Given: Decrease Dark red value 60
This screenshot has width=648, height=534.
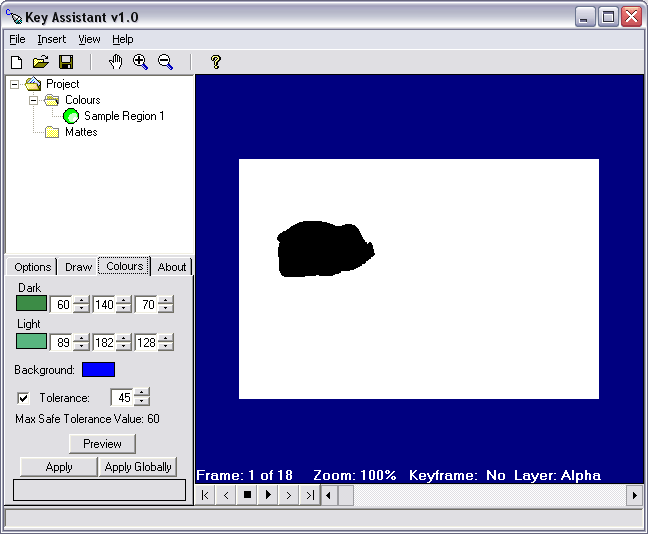Looking at the screenshot, I should tap(81, 308).
